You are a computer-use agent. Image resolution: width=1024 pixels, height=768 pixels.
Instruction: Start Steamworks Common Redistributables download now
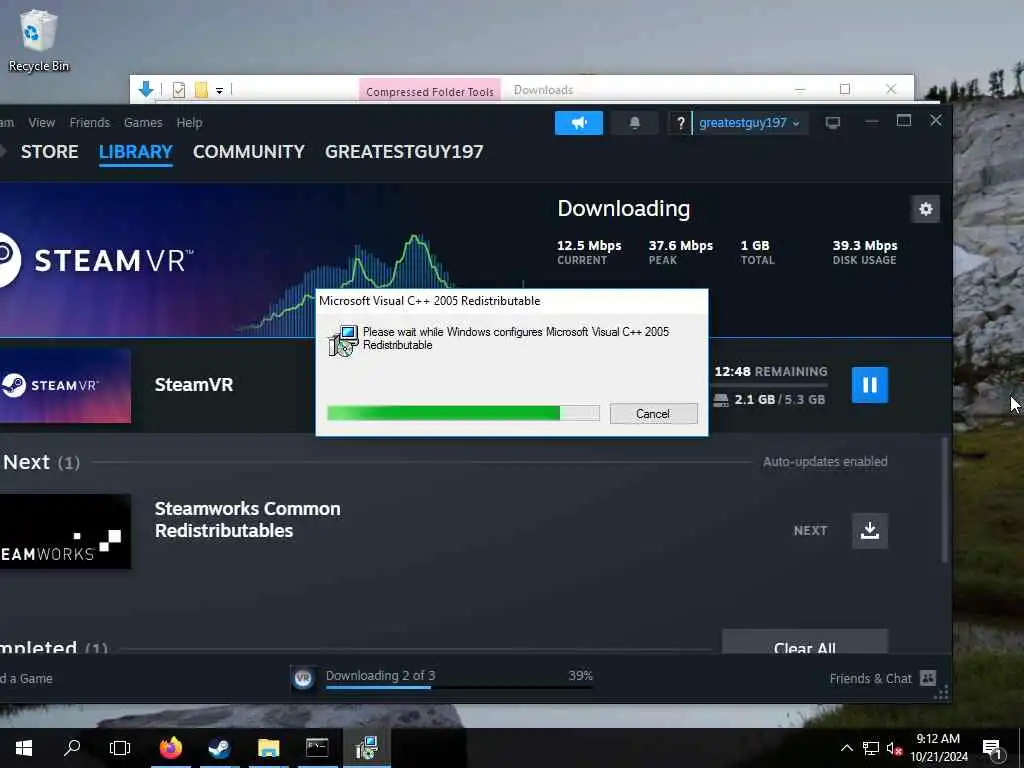(869, 530)
